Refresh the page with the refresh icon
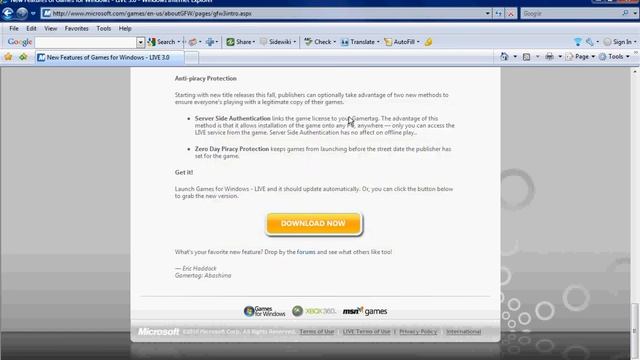This screenshot has width=640, height=360. pos(499,13)
